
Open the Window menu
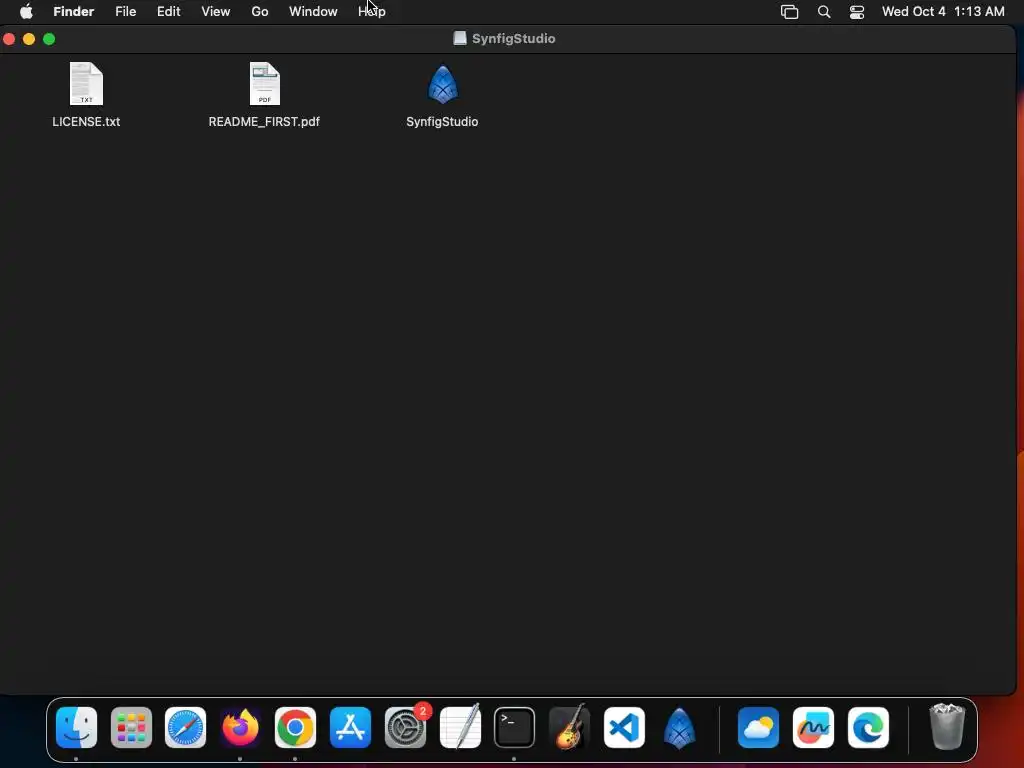(x=313, y=11)
